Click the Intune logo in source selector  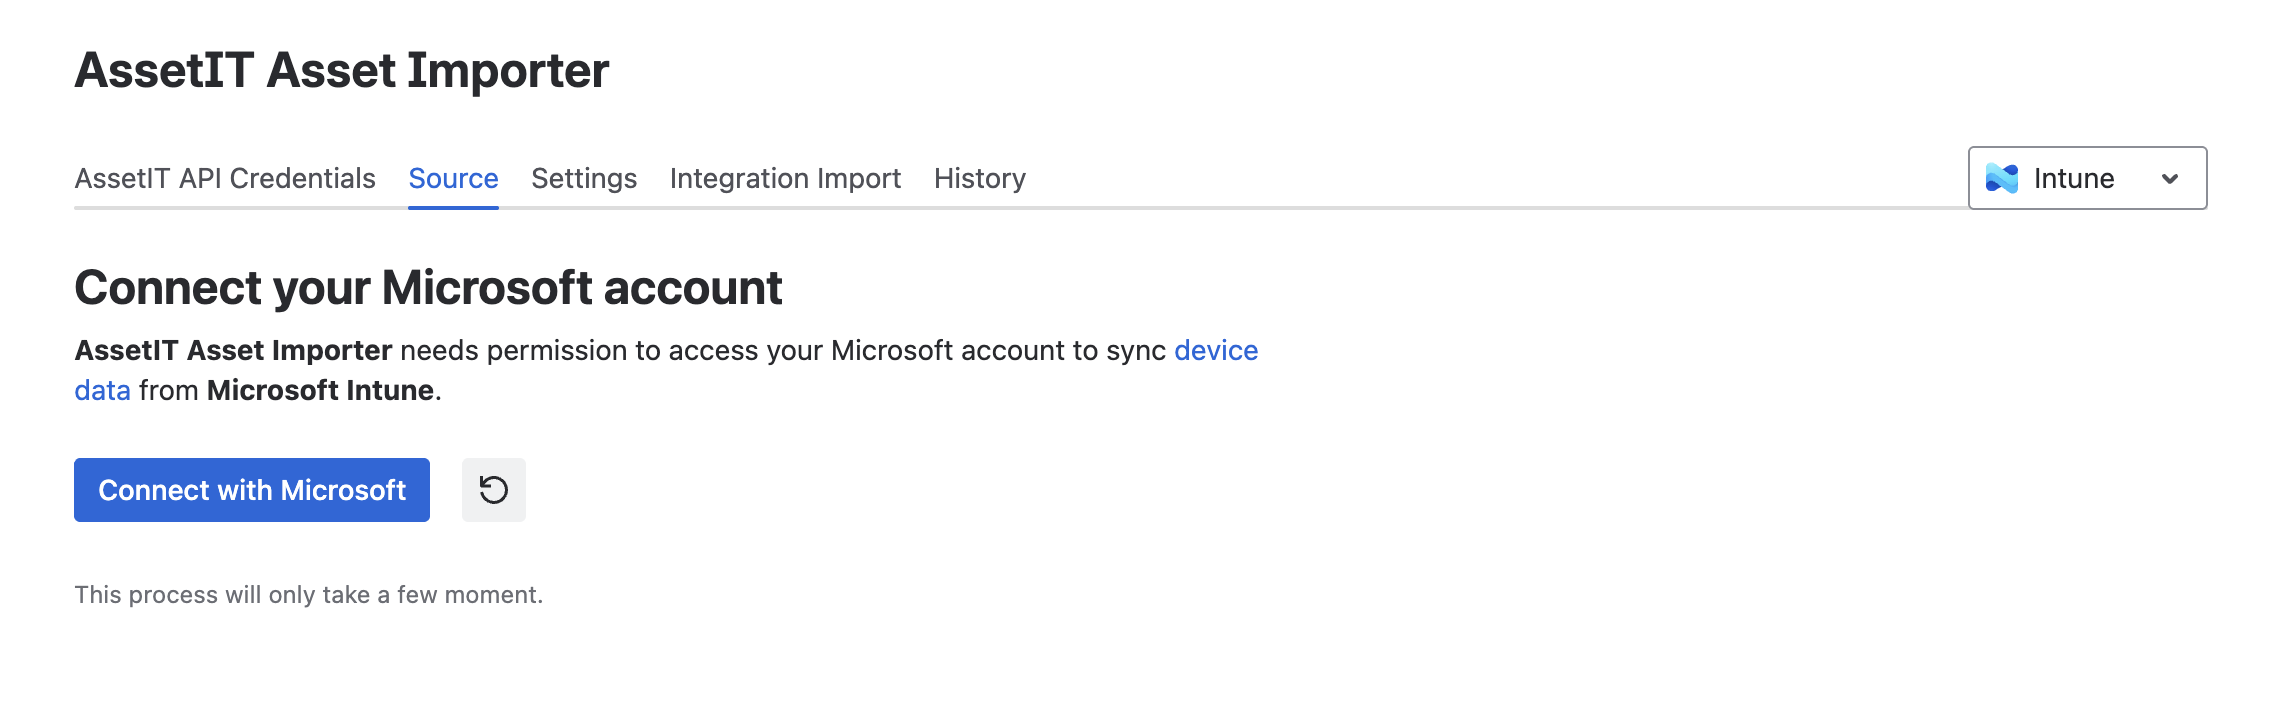(2002, 178)
